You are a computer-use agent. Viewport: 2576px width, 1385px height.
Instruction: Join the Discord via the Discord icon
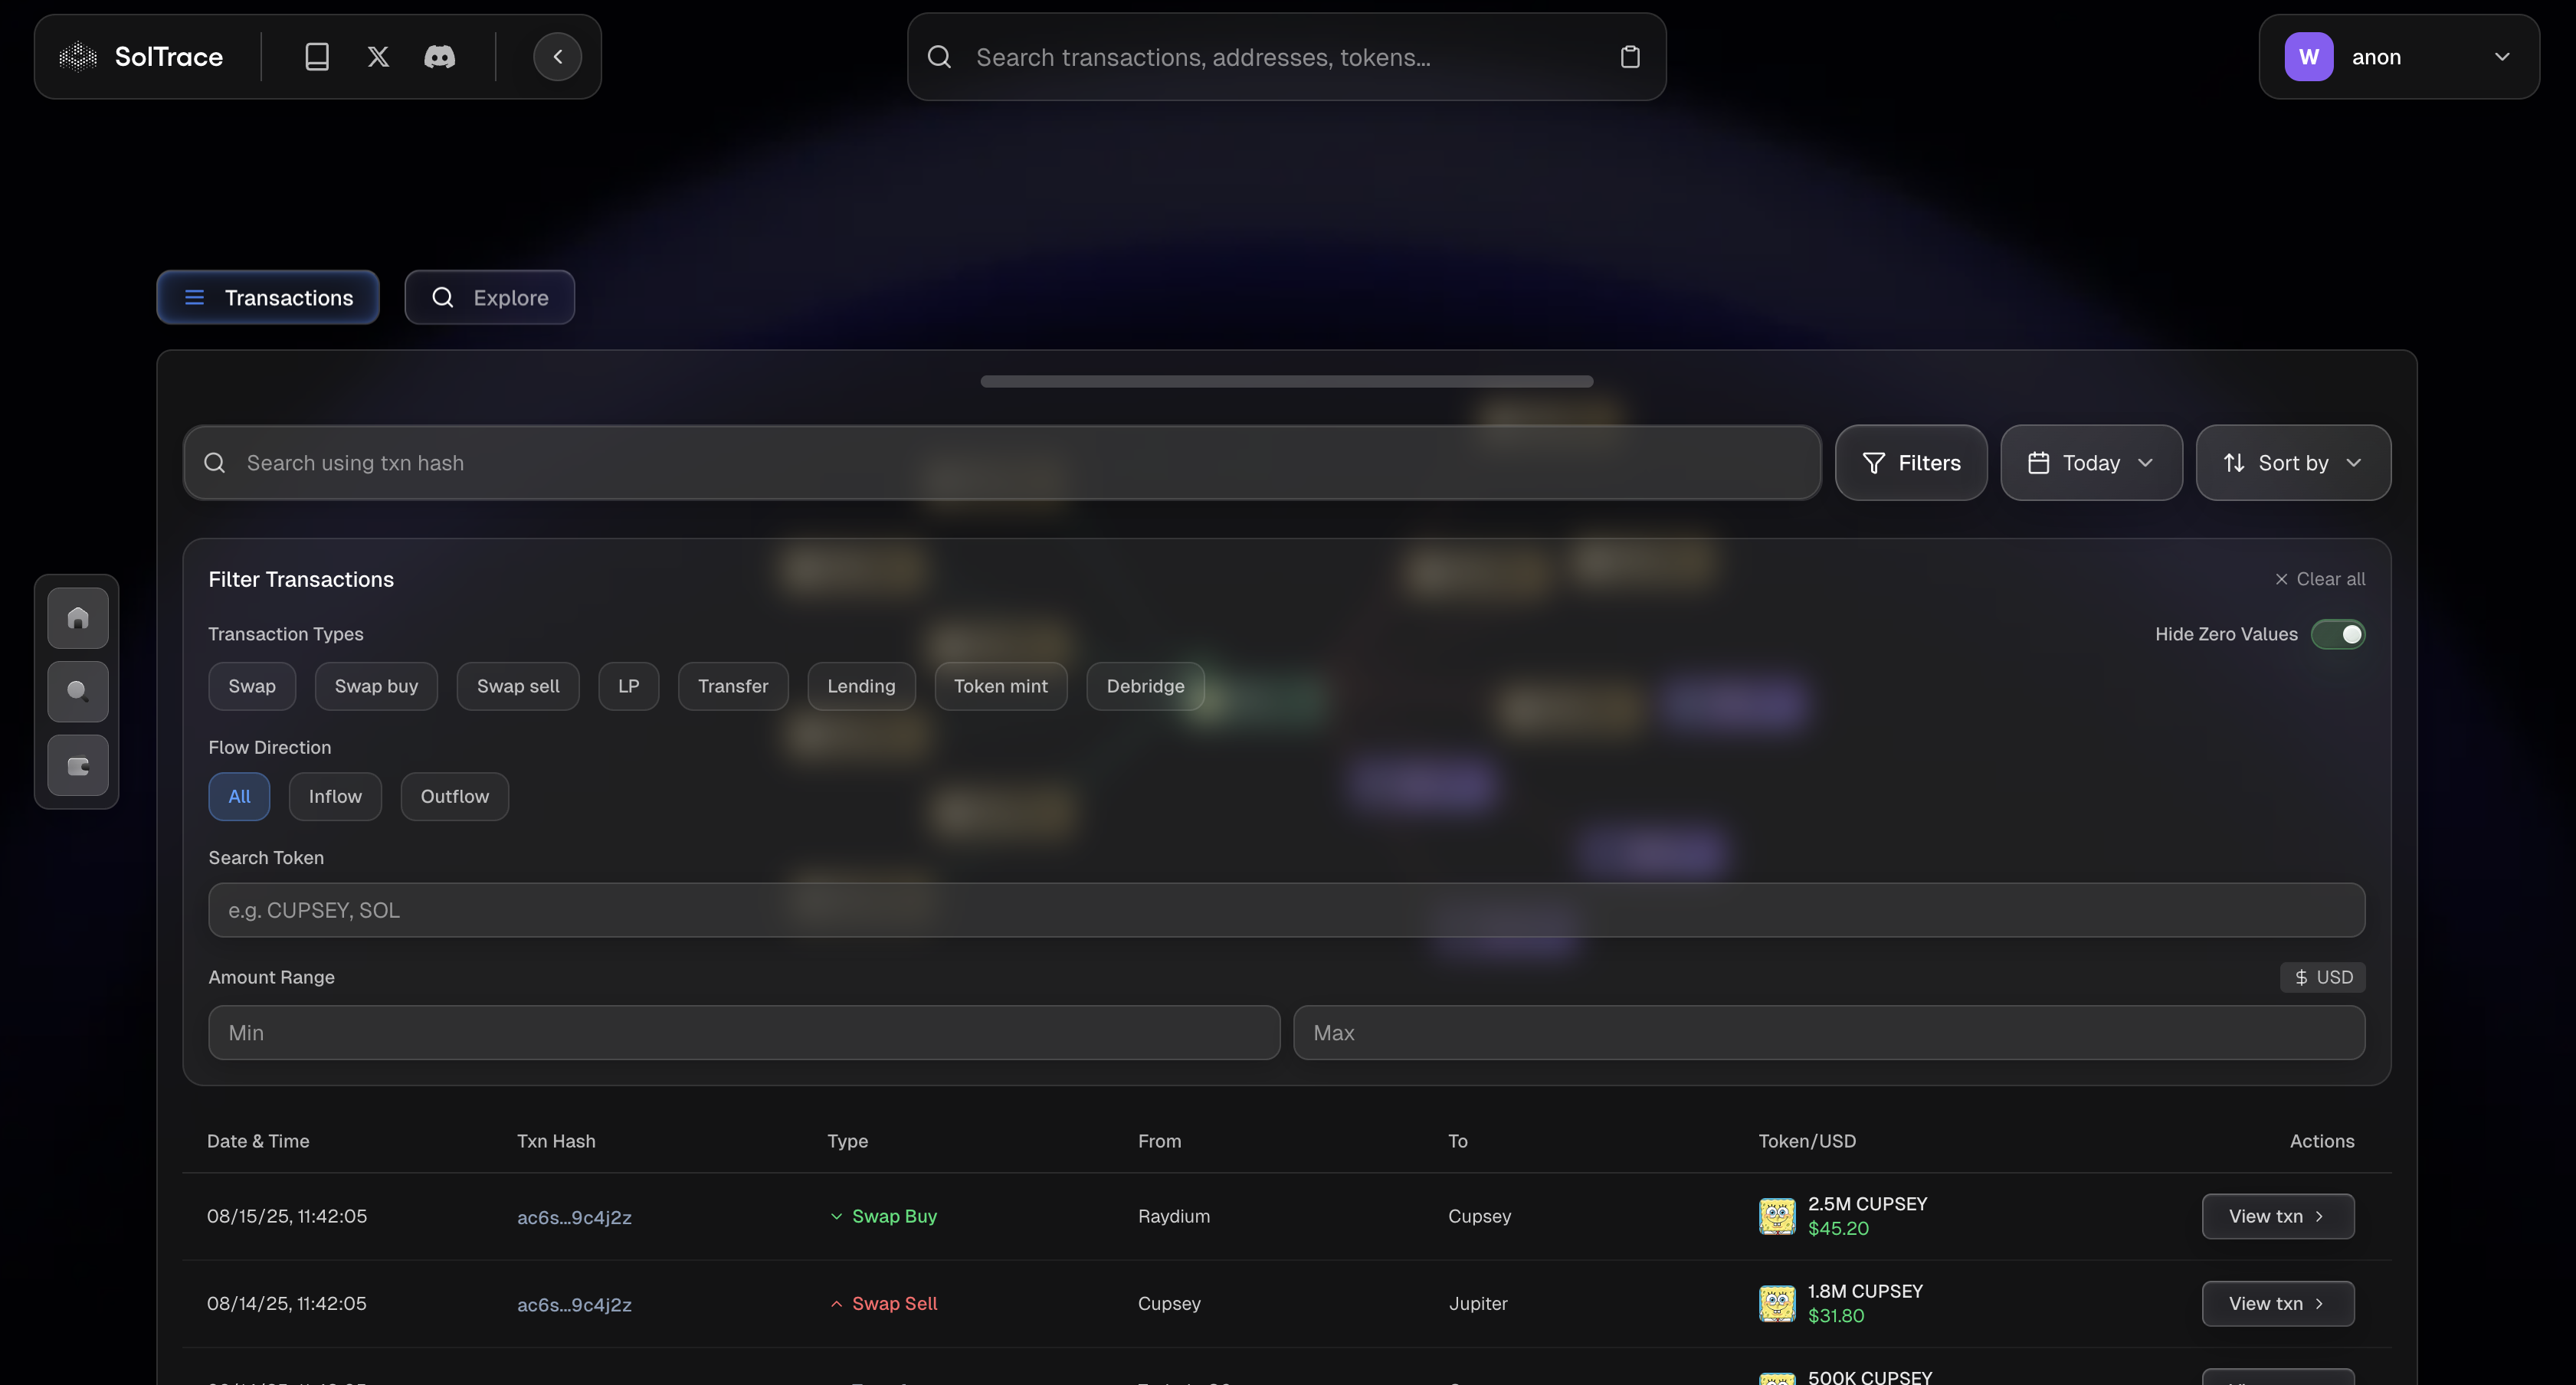click(x=441, y=56)
